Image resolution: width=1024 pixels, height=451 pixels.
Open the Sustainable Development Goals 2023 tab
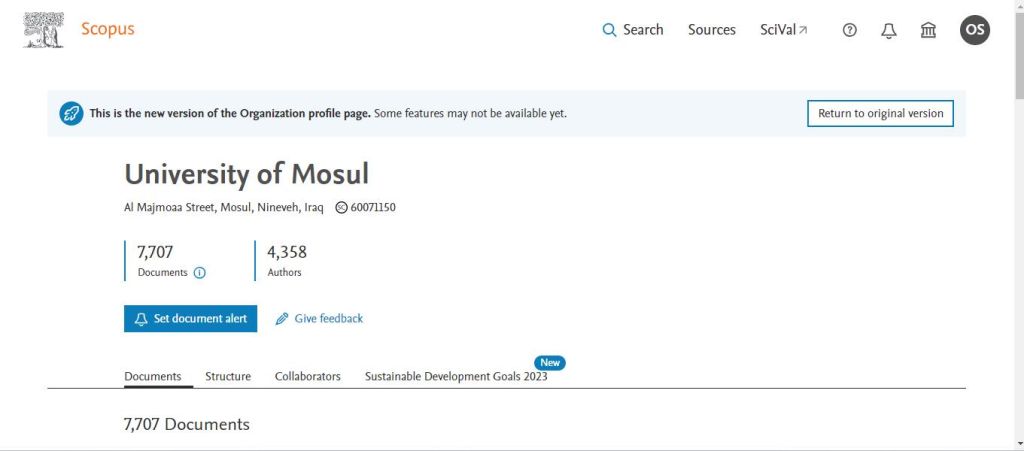[x=456, y=376]
